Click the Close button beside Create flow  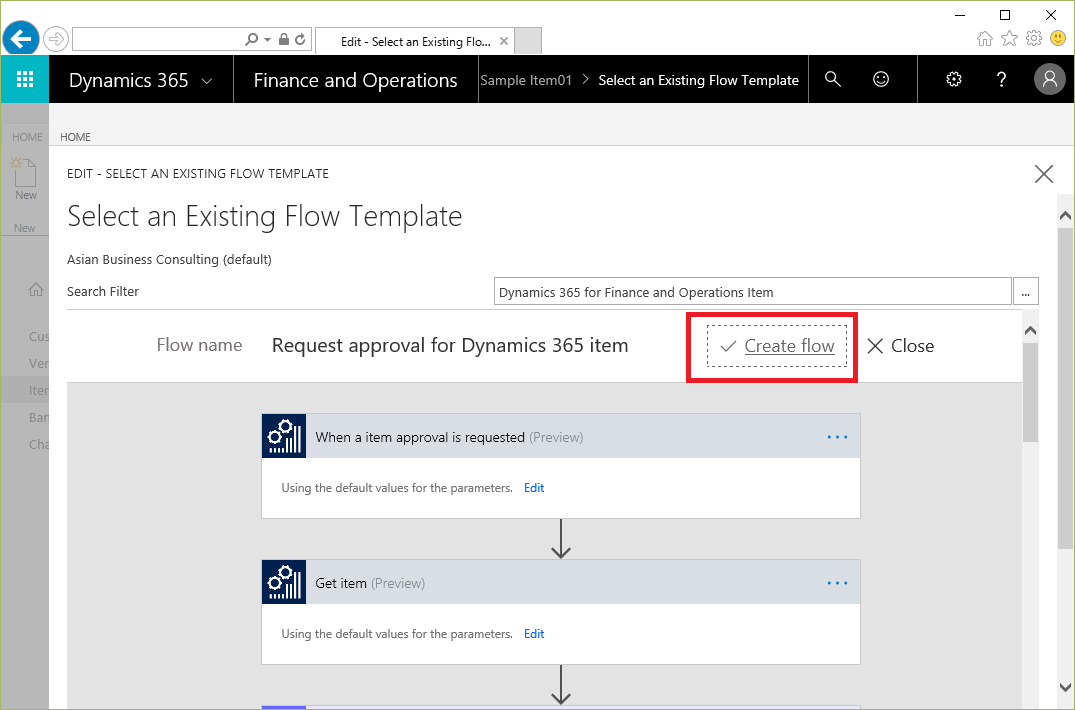[x=901, y=346]
